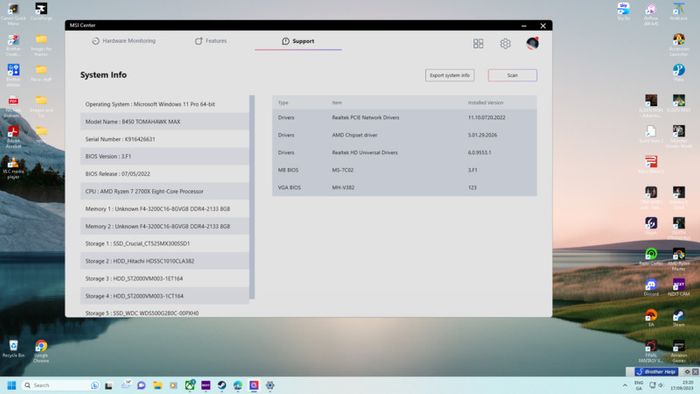Viewport: 700px width, 394px height.
Task: Click the Scan button
Action: (x=512, y=75)
